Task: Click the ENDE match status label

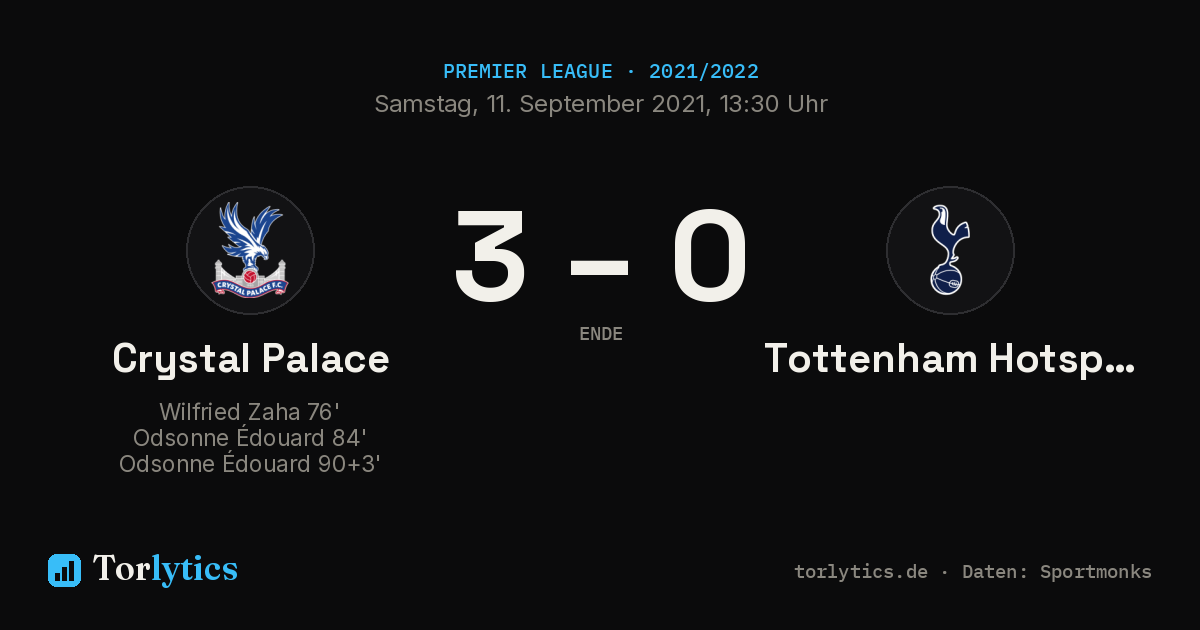Action: coord(601,334)
